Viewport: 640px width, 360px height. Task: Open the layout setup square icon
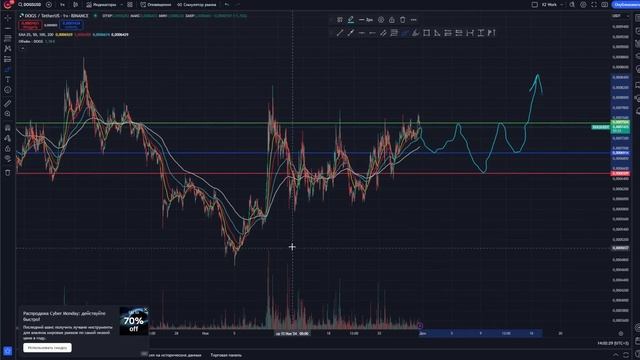(534, 4)
